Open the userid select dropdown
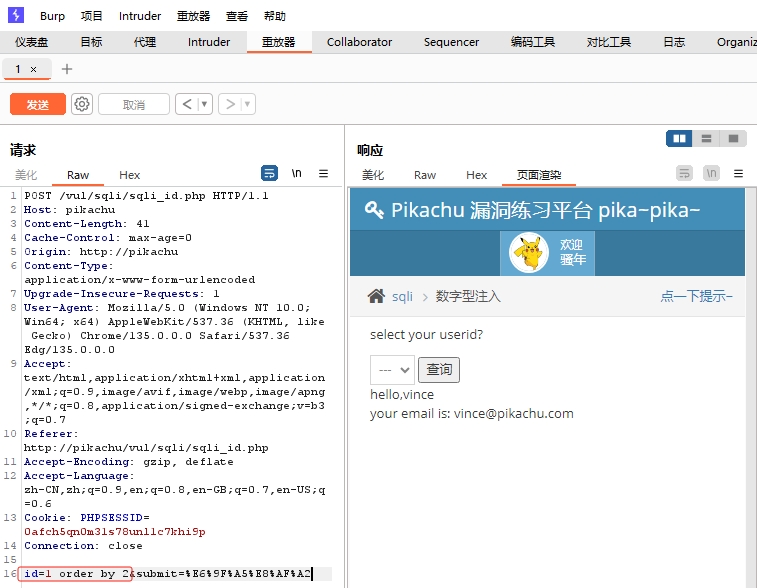This screenshot has height=588, width=757. point(392,370)
